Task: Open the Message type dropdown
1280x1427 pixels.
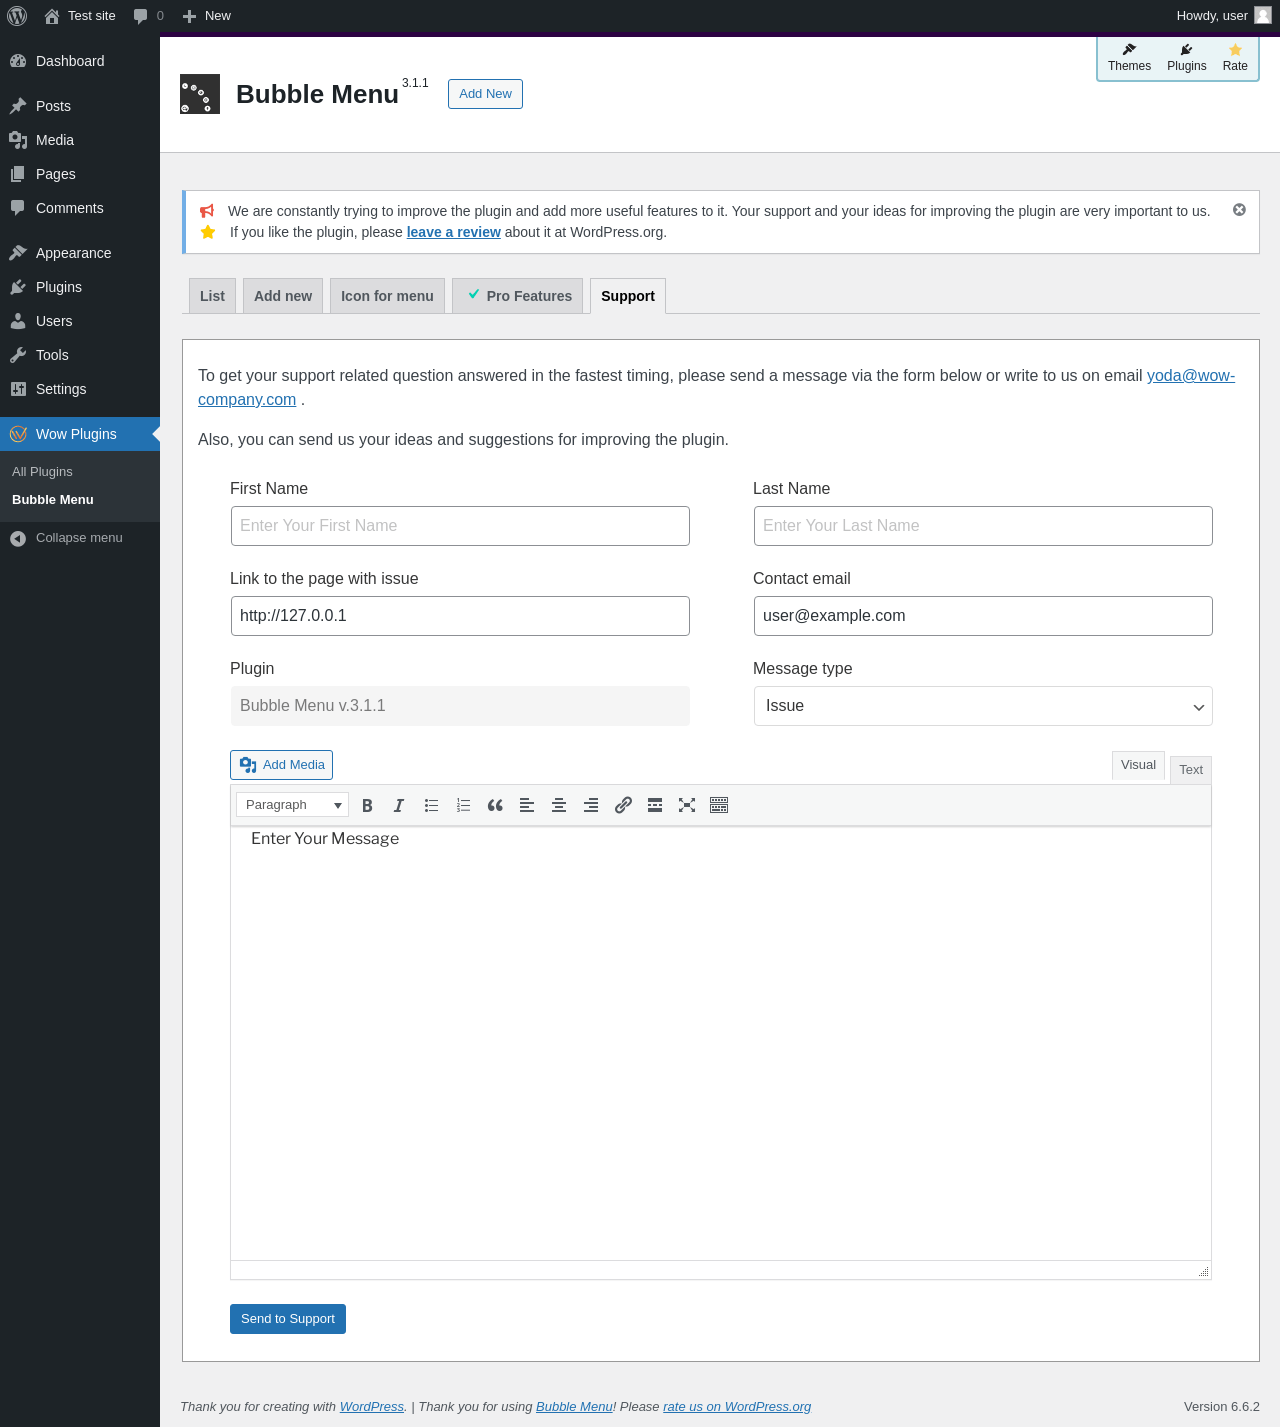Action: [983, 706]
